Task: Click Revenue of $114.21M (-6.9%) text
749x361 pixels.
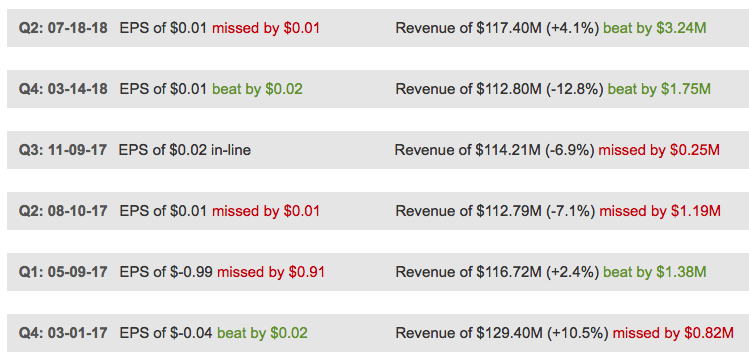Action: coord(494,150)
